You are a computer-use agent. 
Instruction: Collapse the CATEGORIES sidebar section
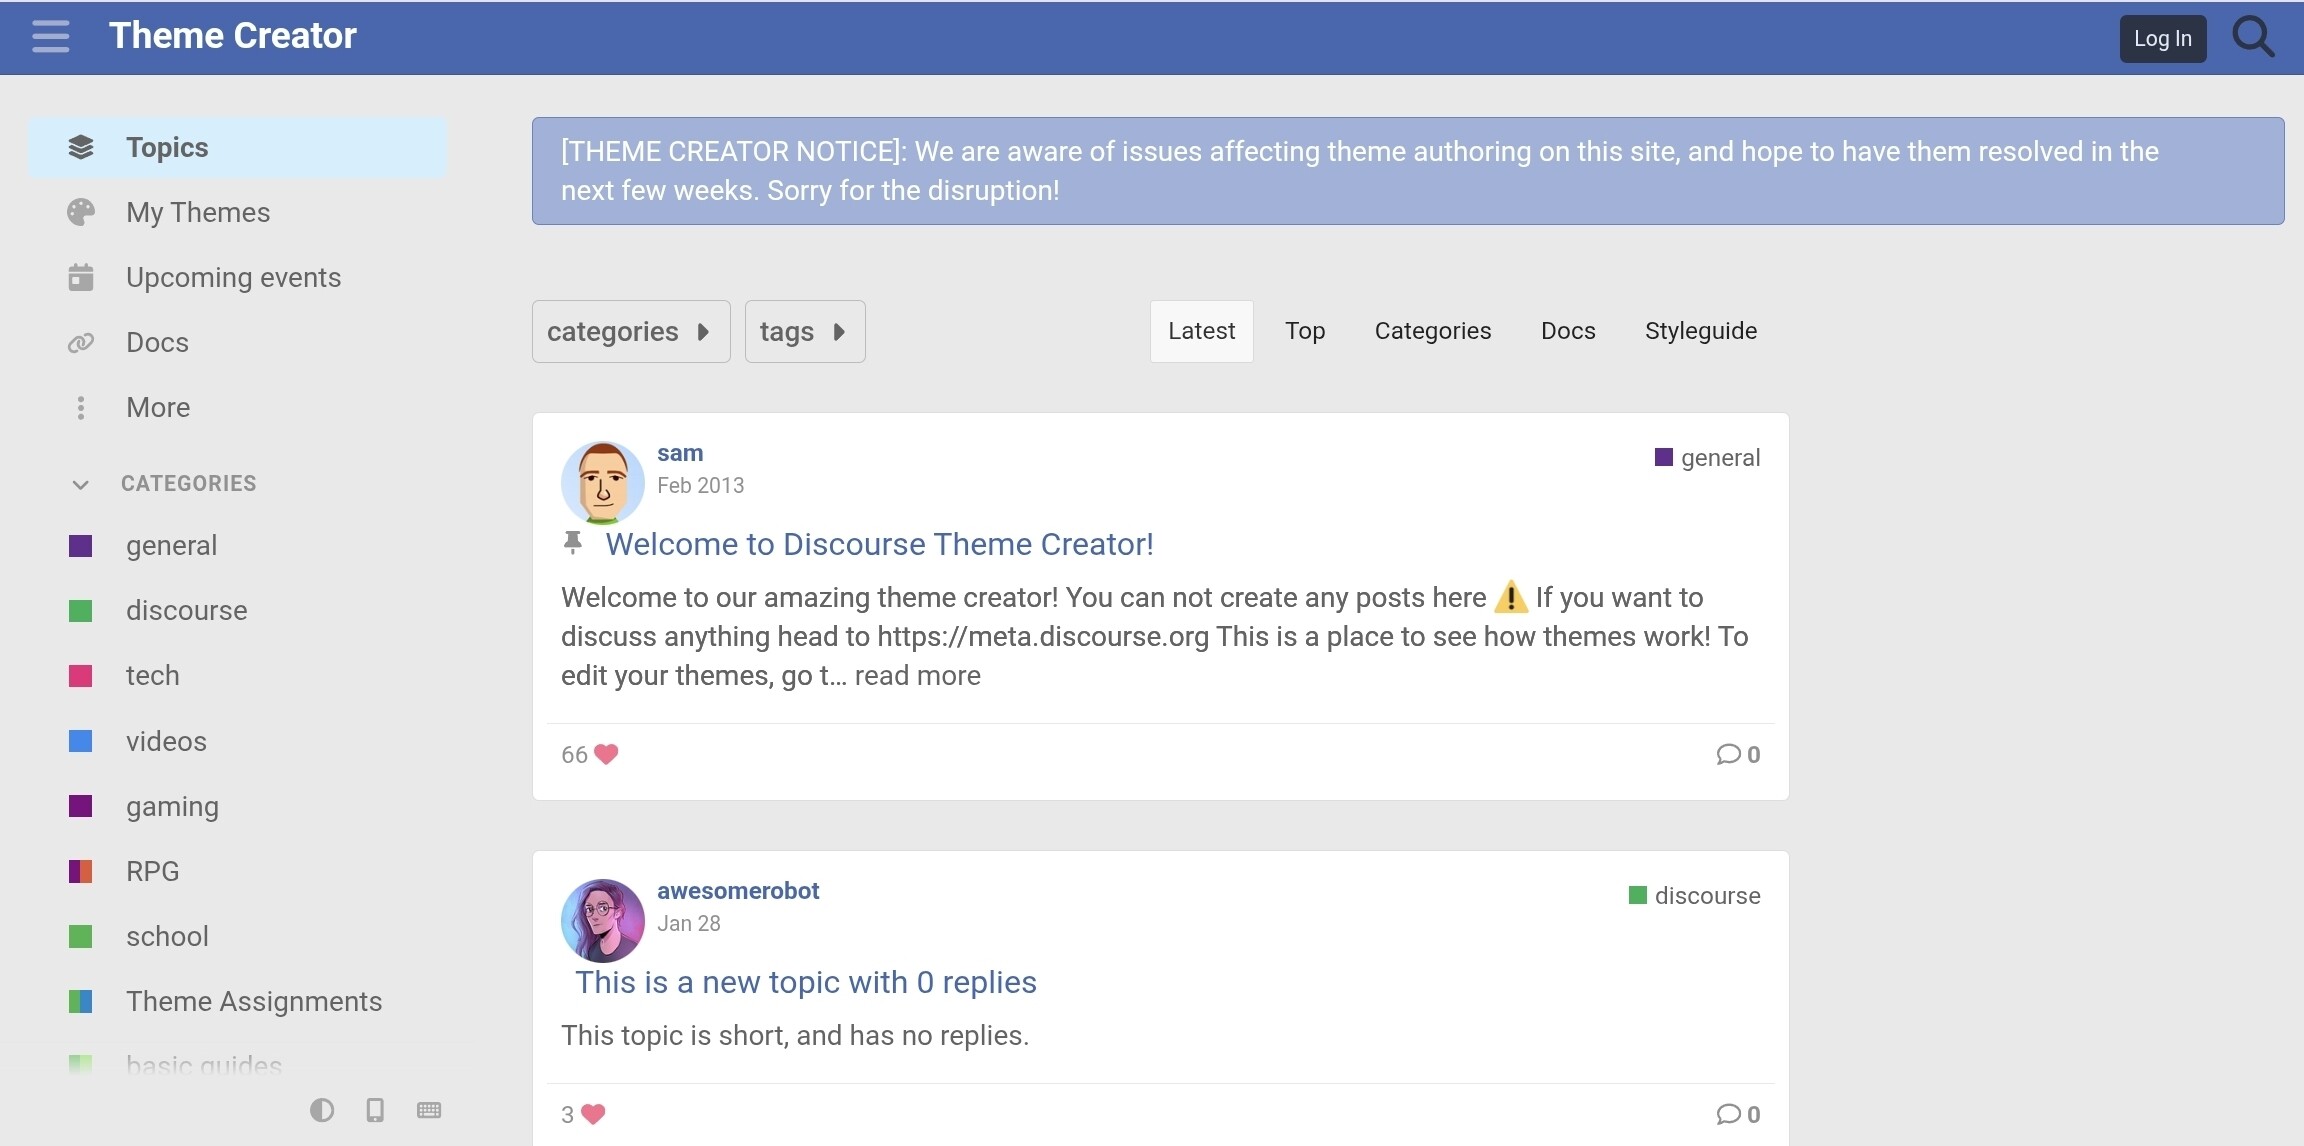point(81,484)
